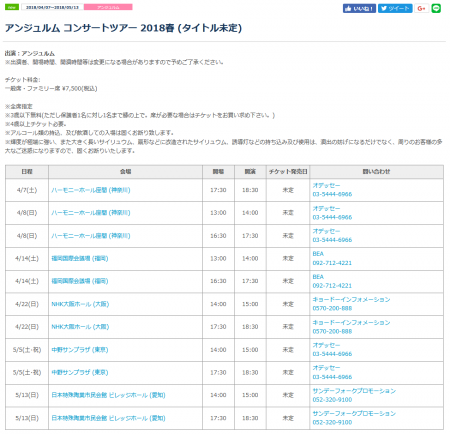Click 18:30 start time in 4/7(土) row

click(x=250, y=190)
